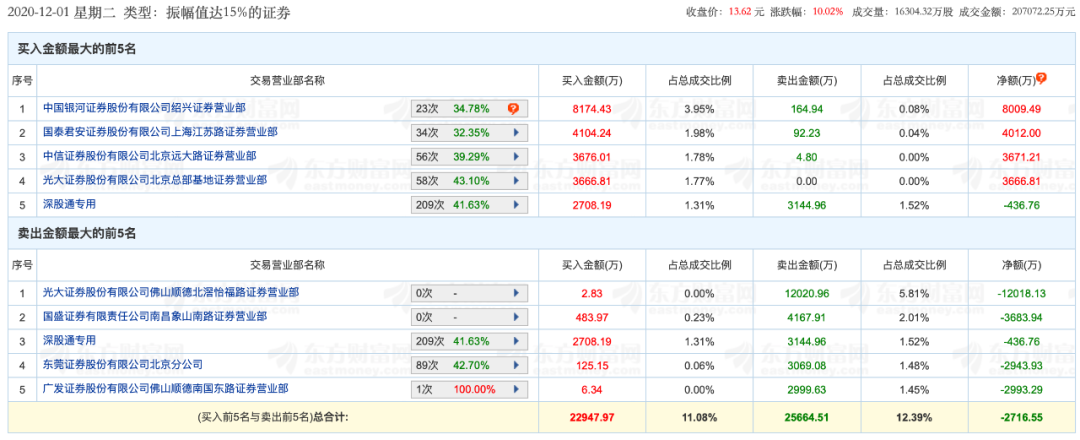Expand the 1次 100.00% details for 广发证券
Screen dimensions: 1080x440
[516, 389]
